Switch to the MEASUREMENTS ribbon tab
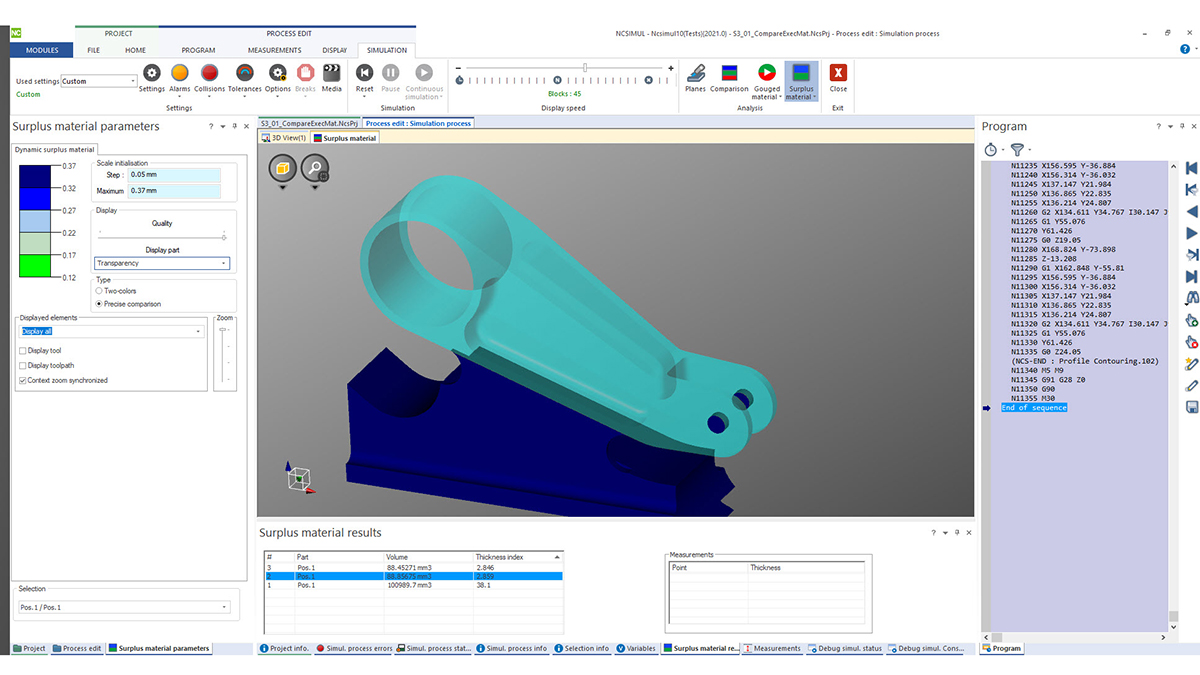Viewport: 1200px width, 675px height. [274, 50]
